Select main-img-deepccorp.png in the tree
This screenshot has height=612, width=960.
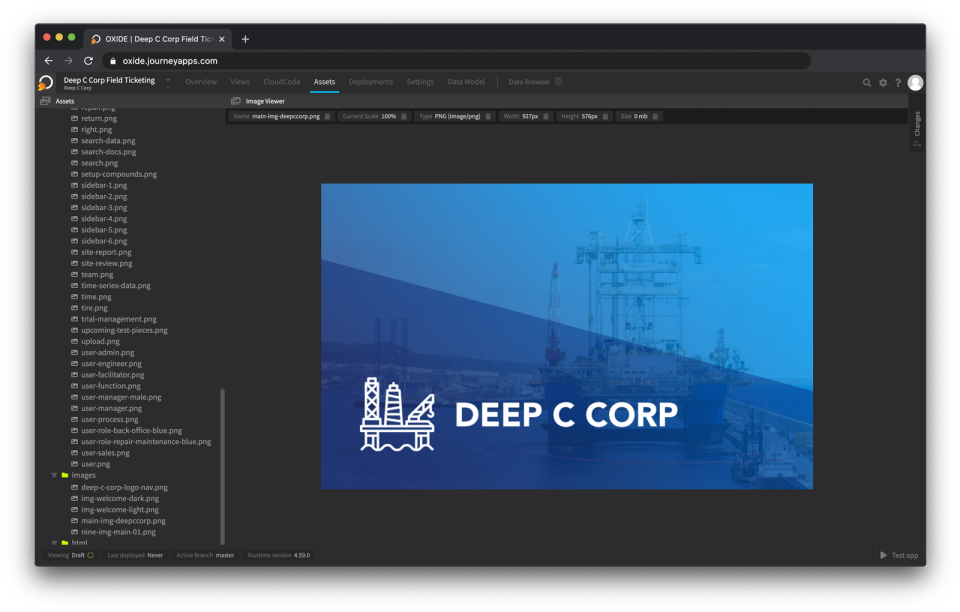[123, 521]
